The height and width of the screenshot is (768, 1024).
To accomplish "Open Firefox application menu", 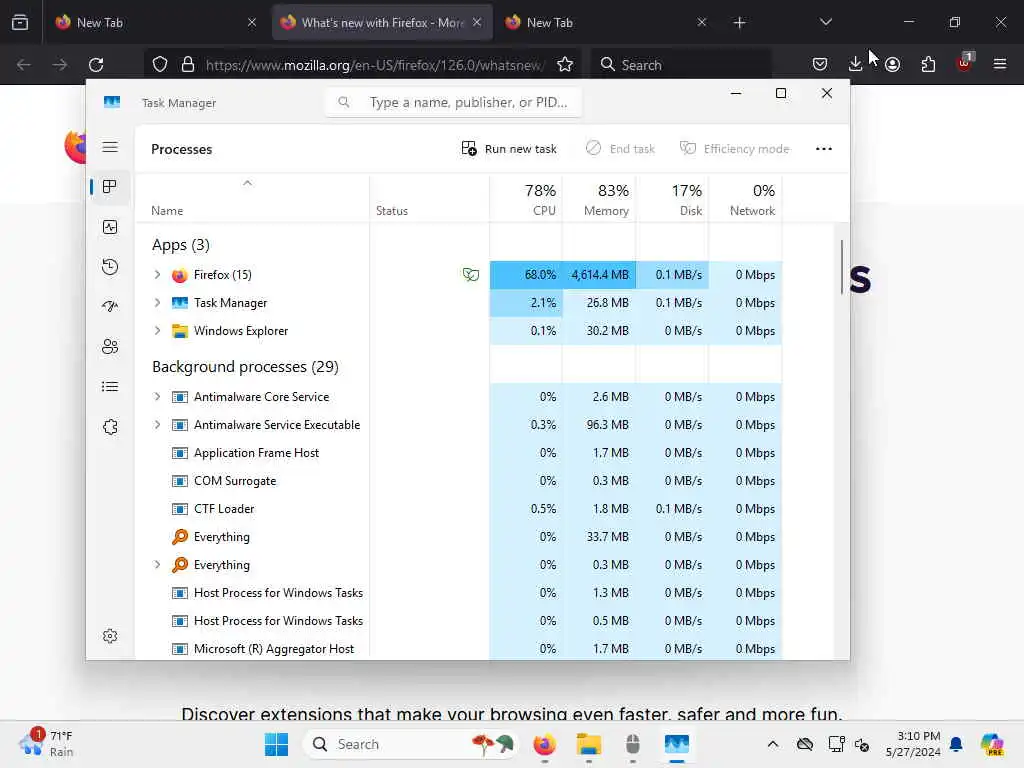I will 1000,64.
